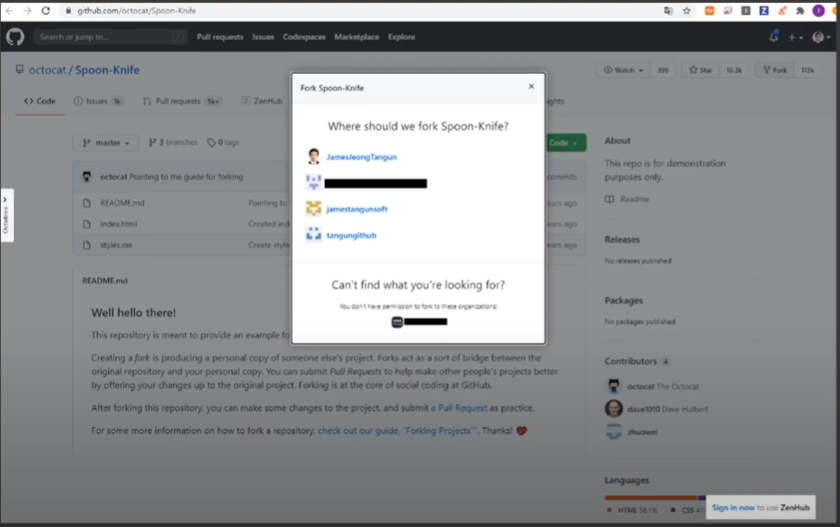840x527 pixels.
Task: Expand the Octotree side panel
Action: (x=6, y=215)
